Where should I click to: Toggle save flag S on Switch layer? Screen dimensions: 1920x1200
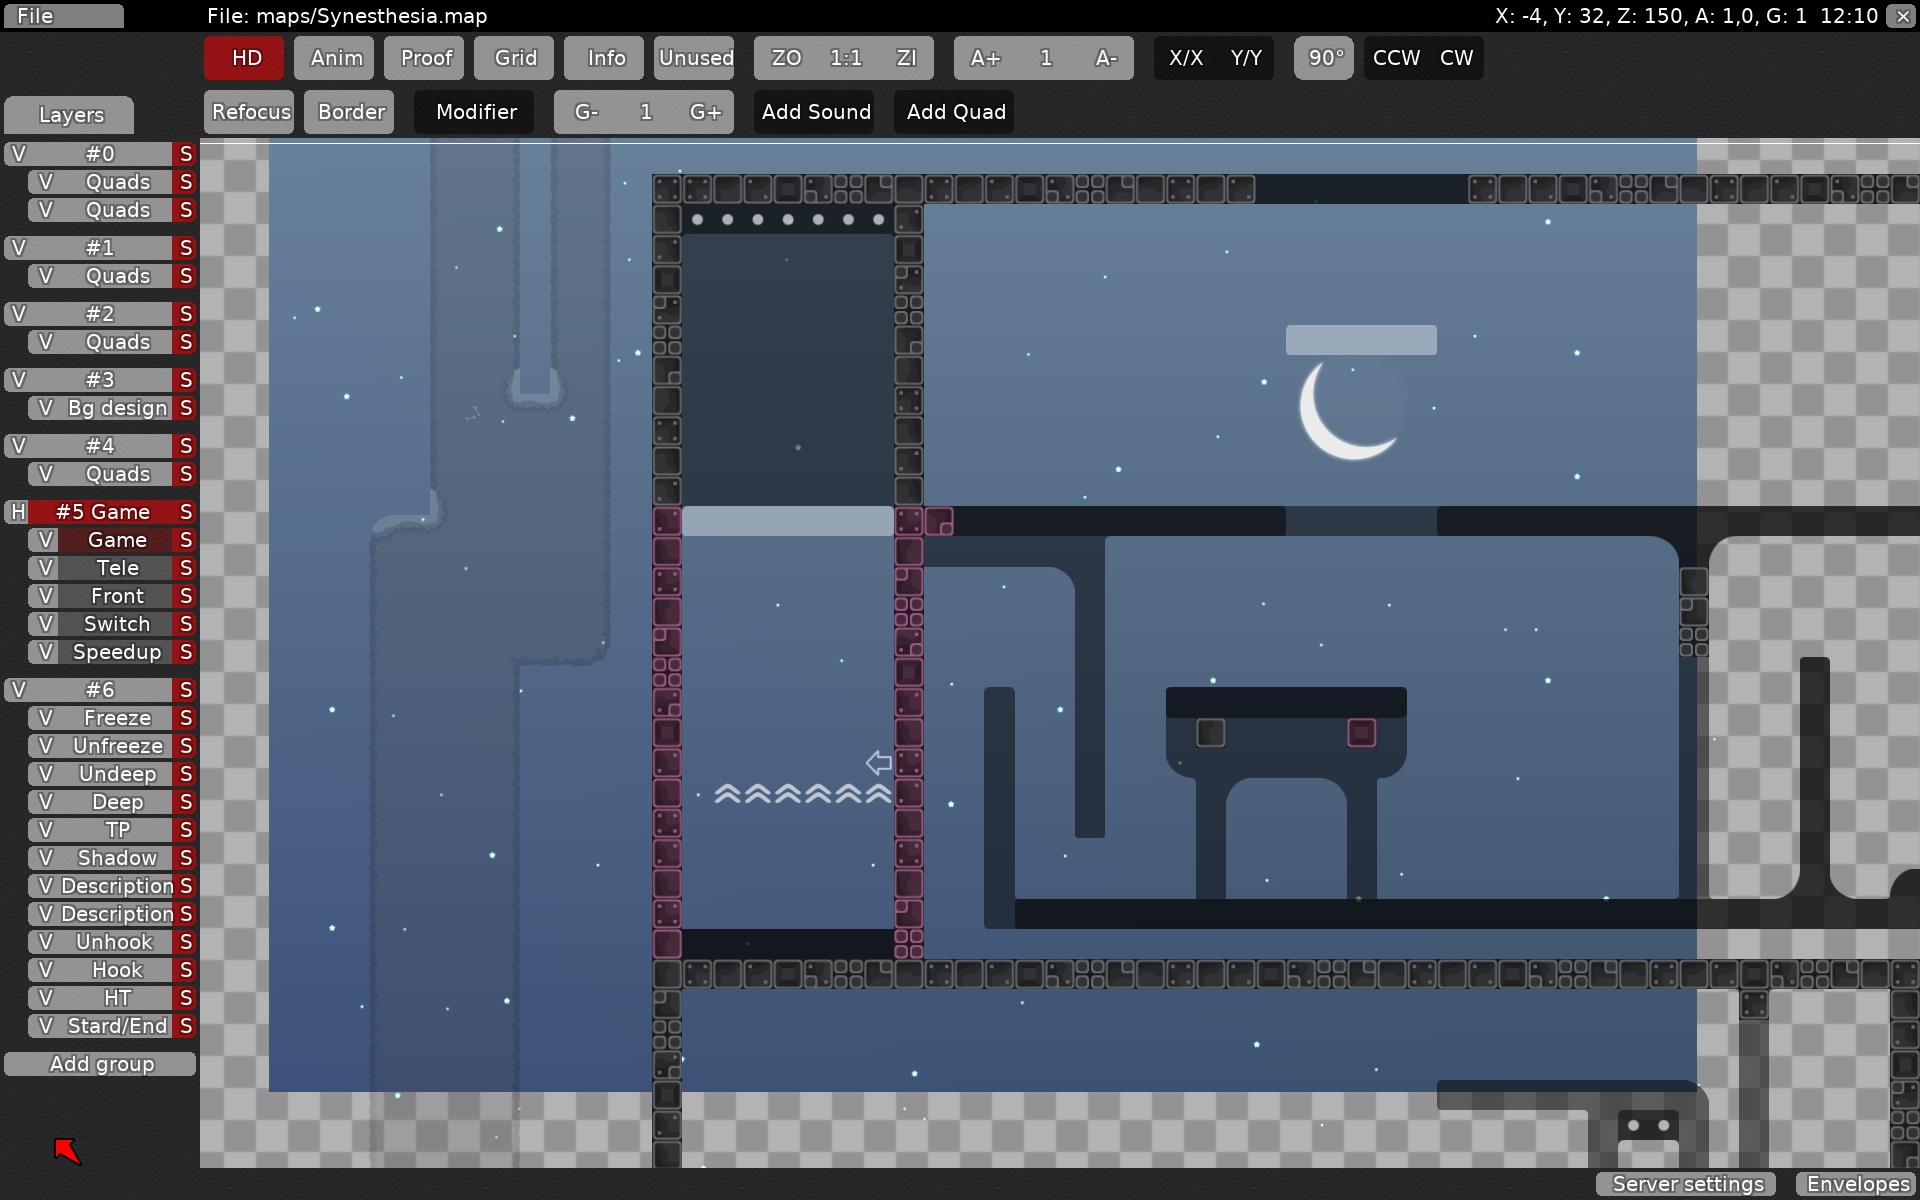185,624
